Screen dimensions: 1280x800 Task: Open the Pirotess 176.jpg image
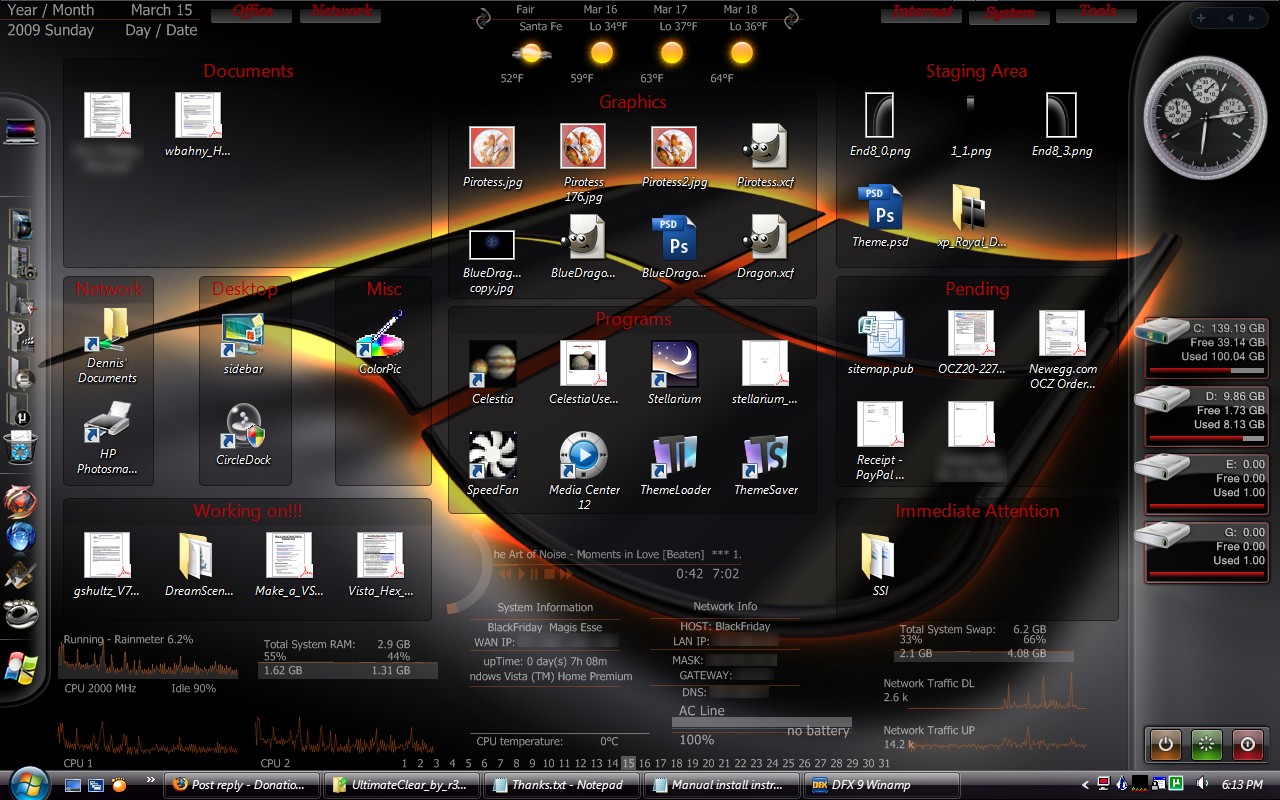tap(583, 163)
